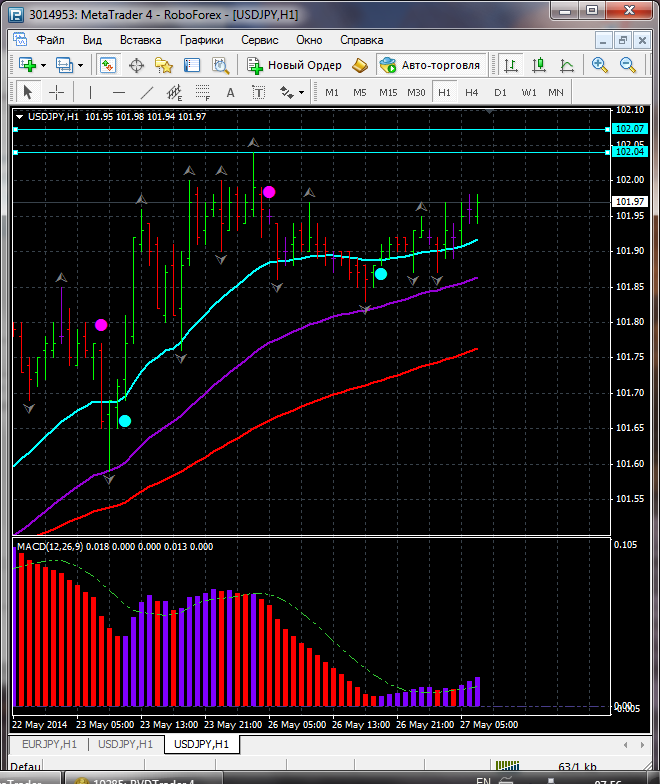Click the chart shift marker triangle
The image size is (660, 784).
pos(490,112)
